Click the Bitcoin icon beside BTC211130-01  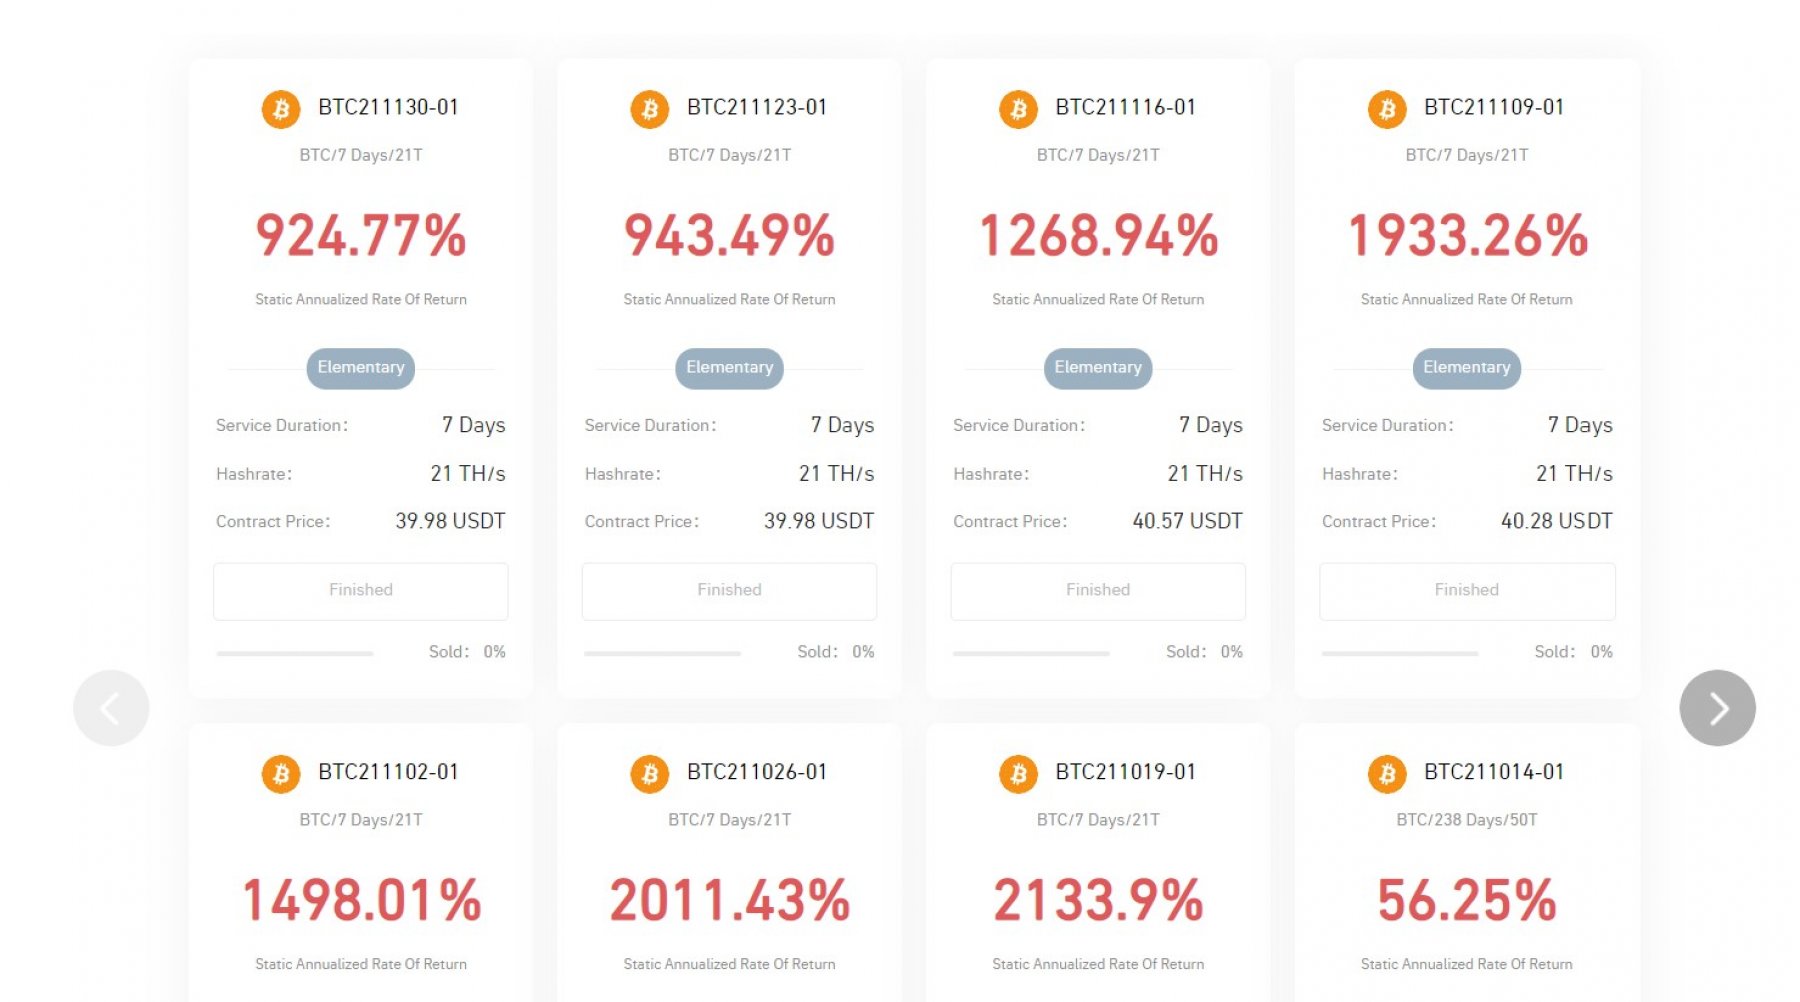[281, 109]
